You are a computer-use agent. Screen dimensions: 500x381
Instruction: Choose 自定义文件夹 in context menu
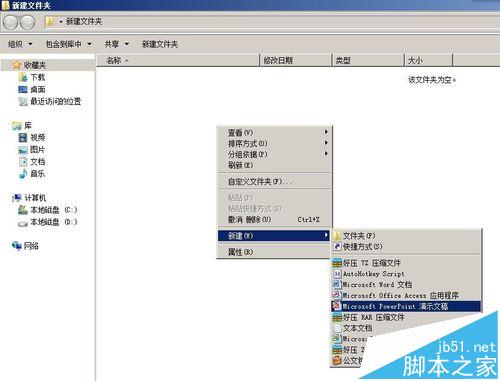(274, 182)
